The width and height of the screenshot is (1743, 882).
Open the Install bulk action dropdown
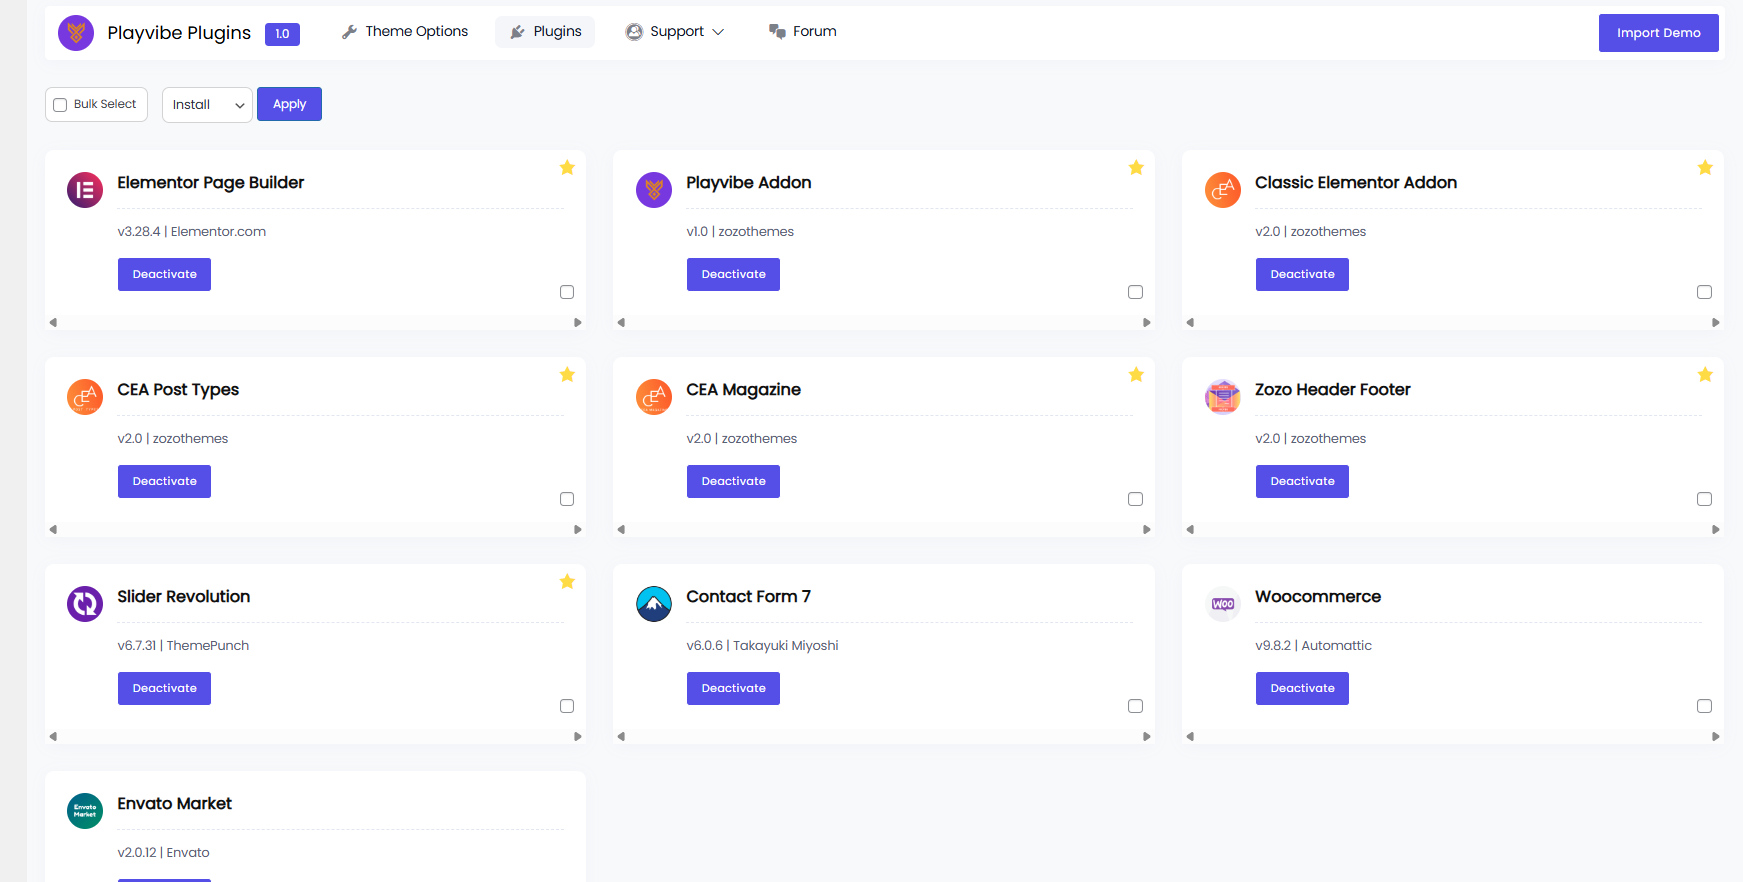[207, 105]
